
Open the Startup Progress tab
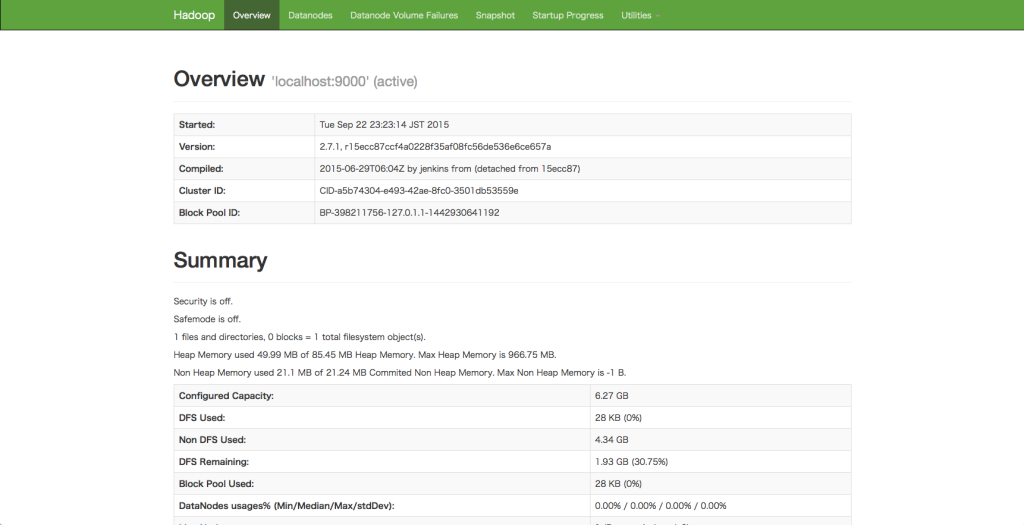[567, 15]
